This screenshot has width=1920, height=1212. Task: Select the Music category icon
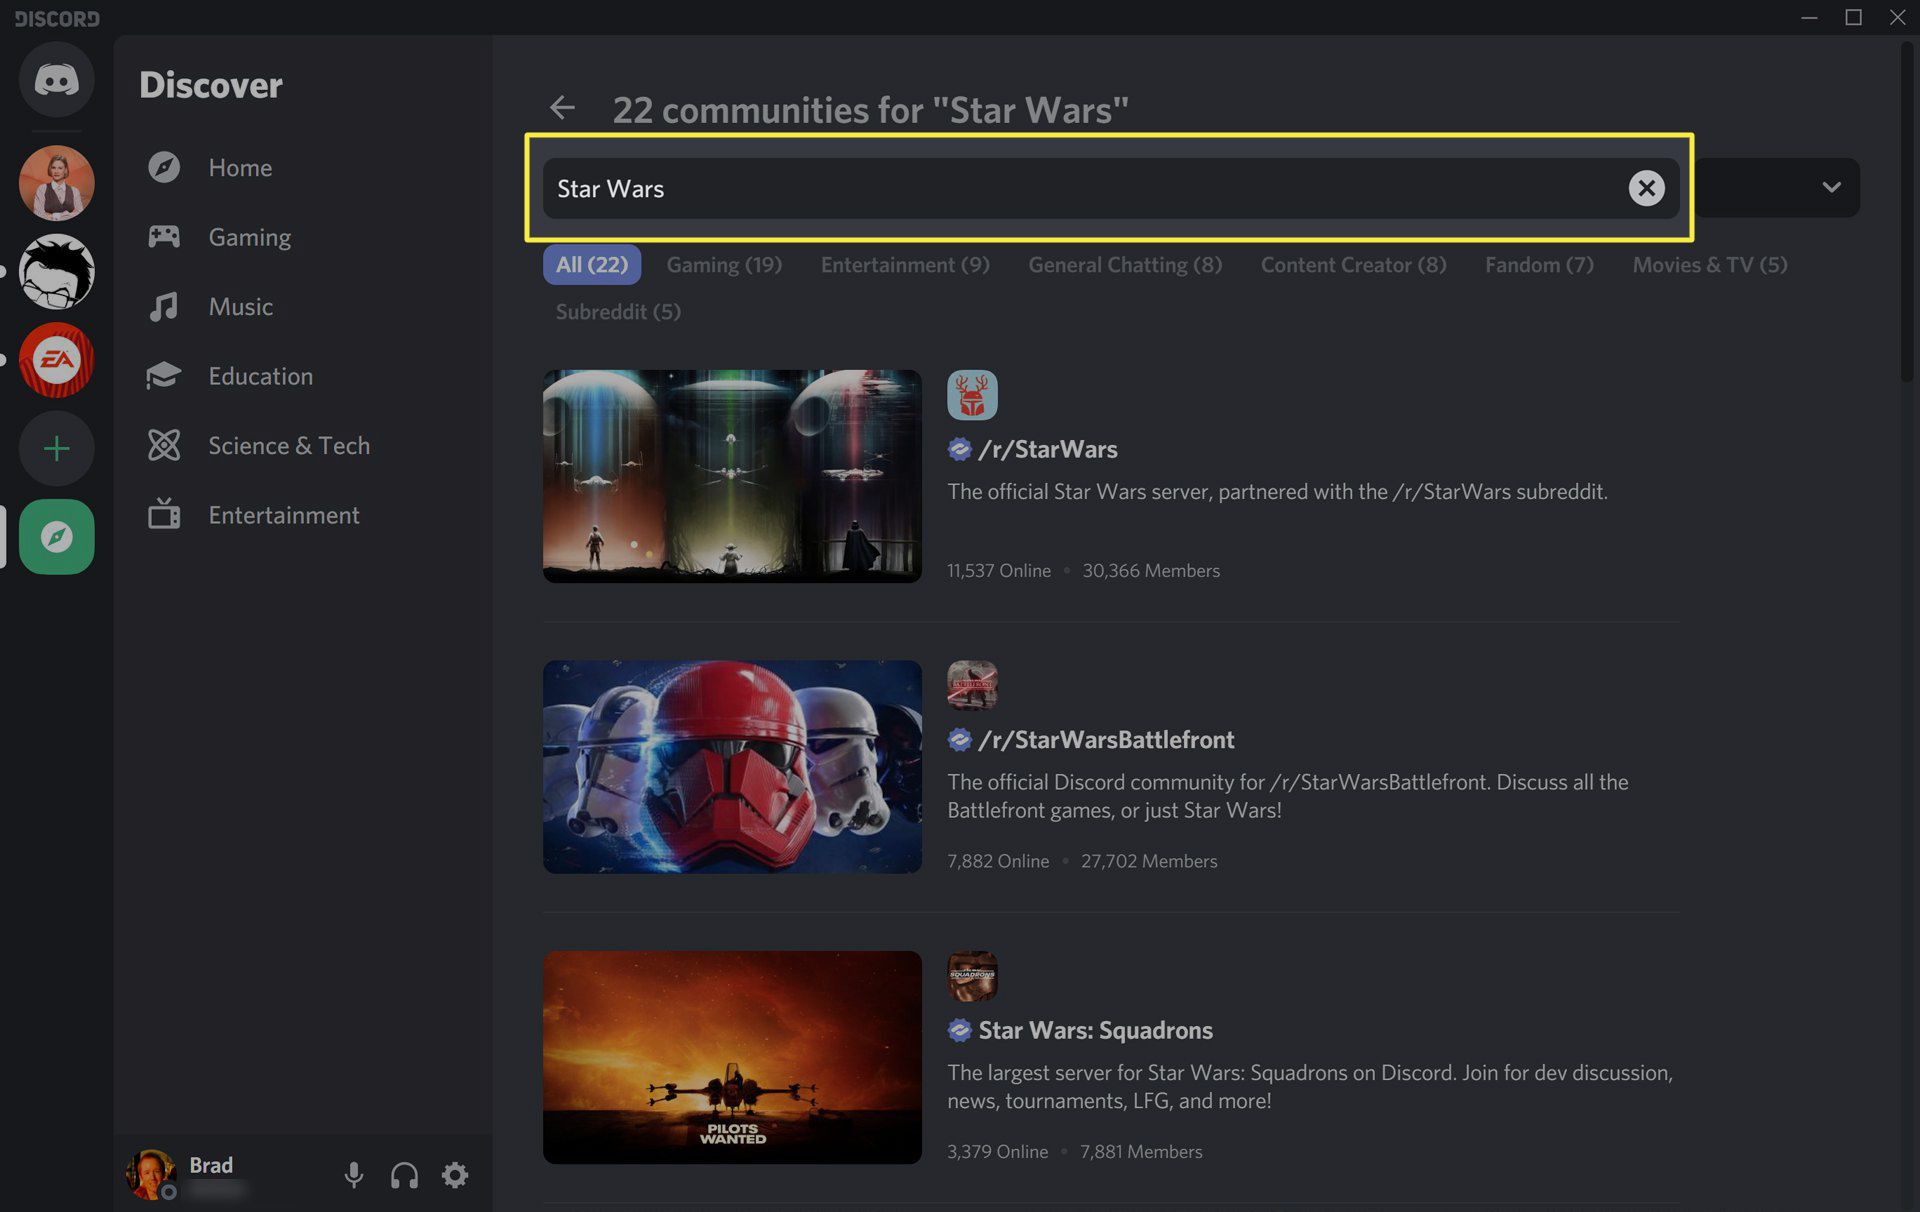[x=165, y=306]
